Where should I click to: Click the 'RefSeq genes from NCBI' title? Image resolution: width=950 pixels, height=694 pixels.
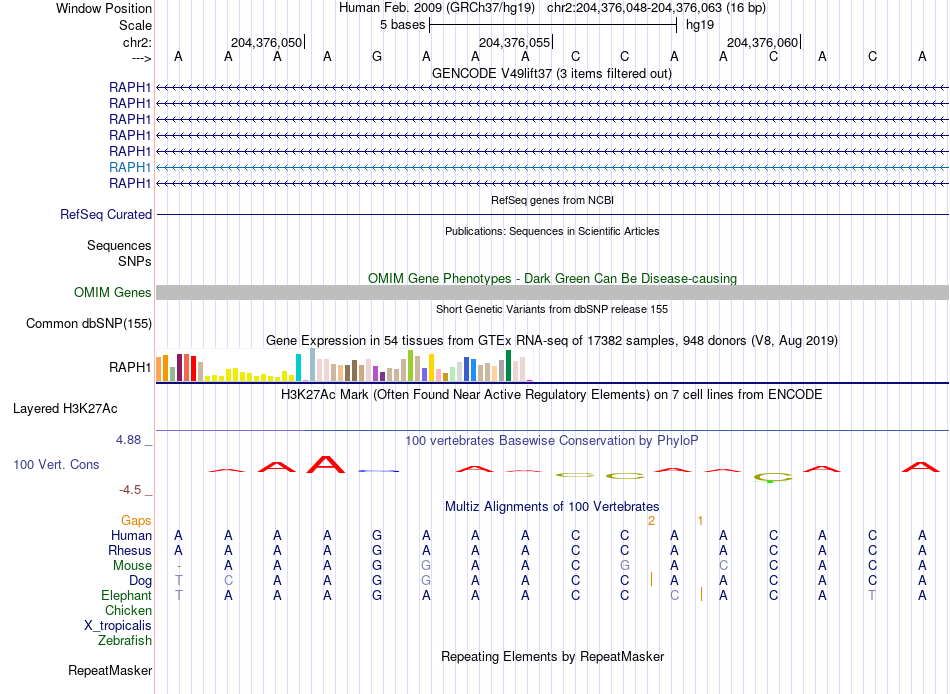553,200
